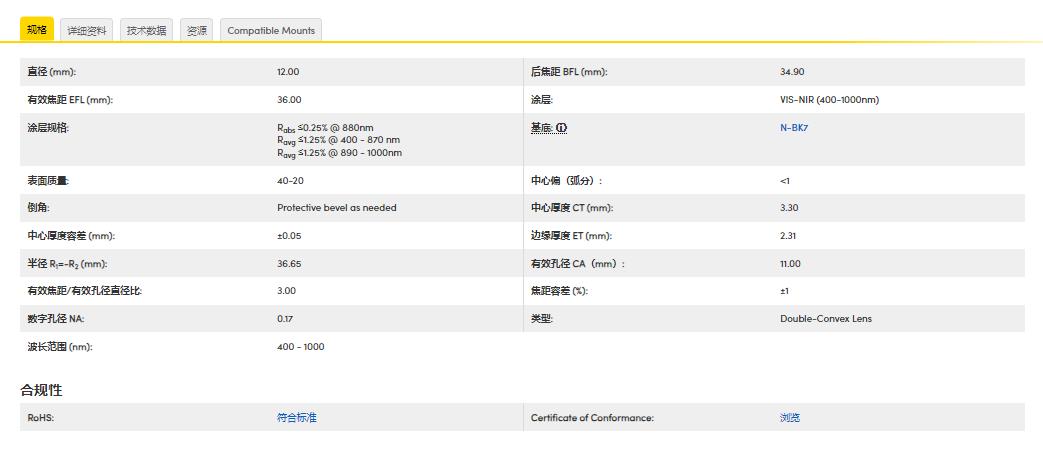1043x450 pixels.
Task: Click the 合规性 section heading
Action: (x=42, y=390)
